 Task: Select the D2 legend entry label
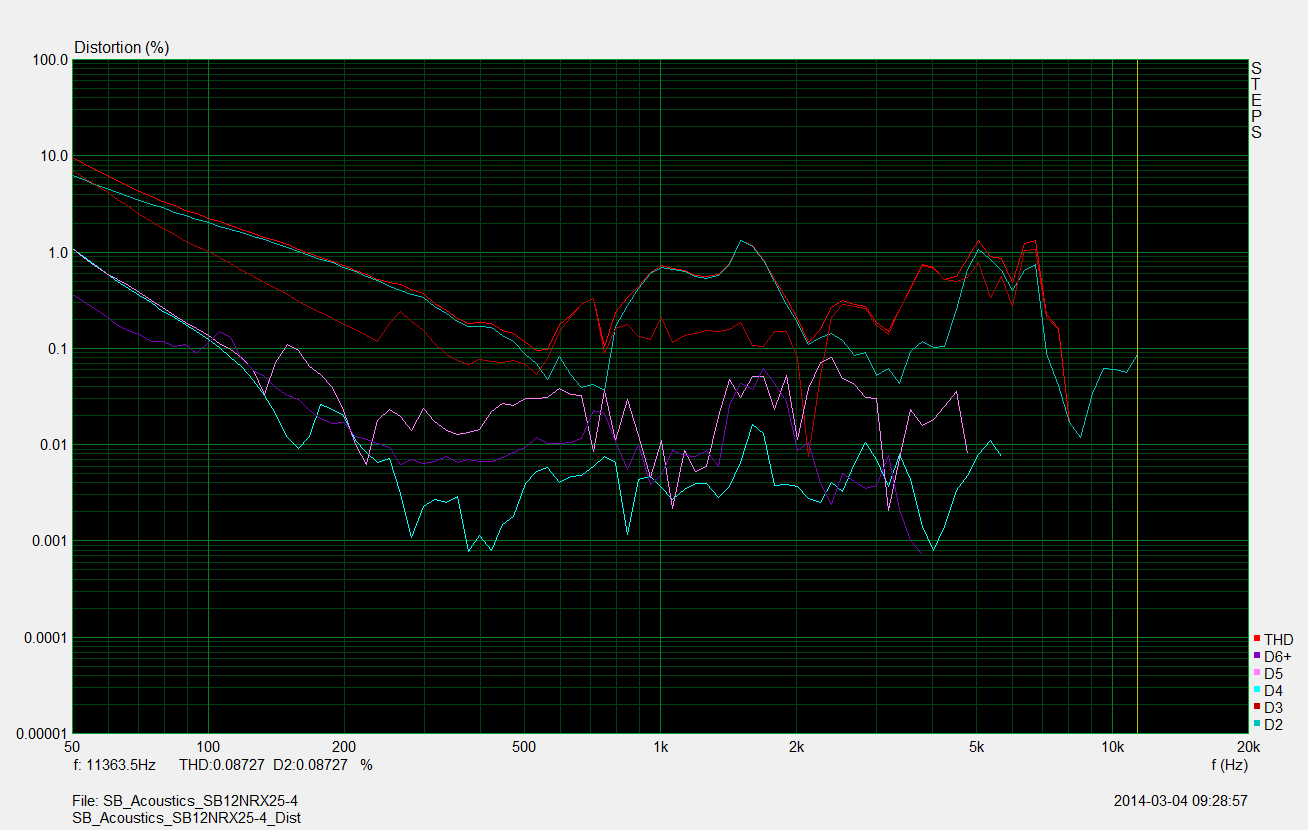click(x=1273, y=724)
